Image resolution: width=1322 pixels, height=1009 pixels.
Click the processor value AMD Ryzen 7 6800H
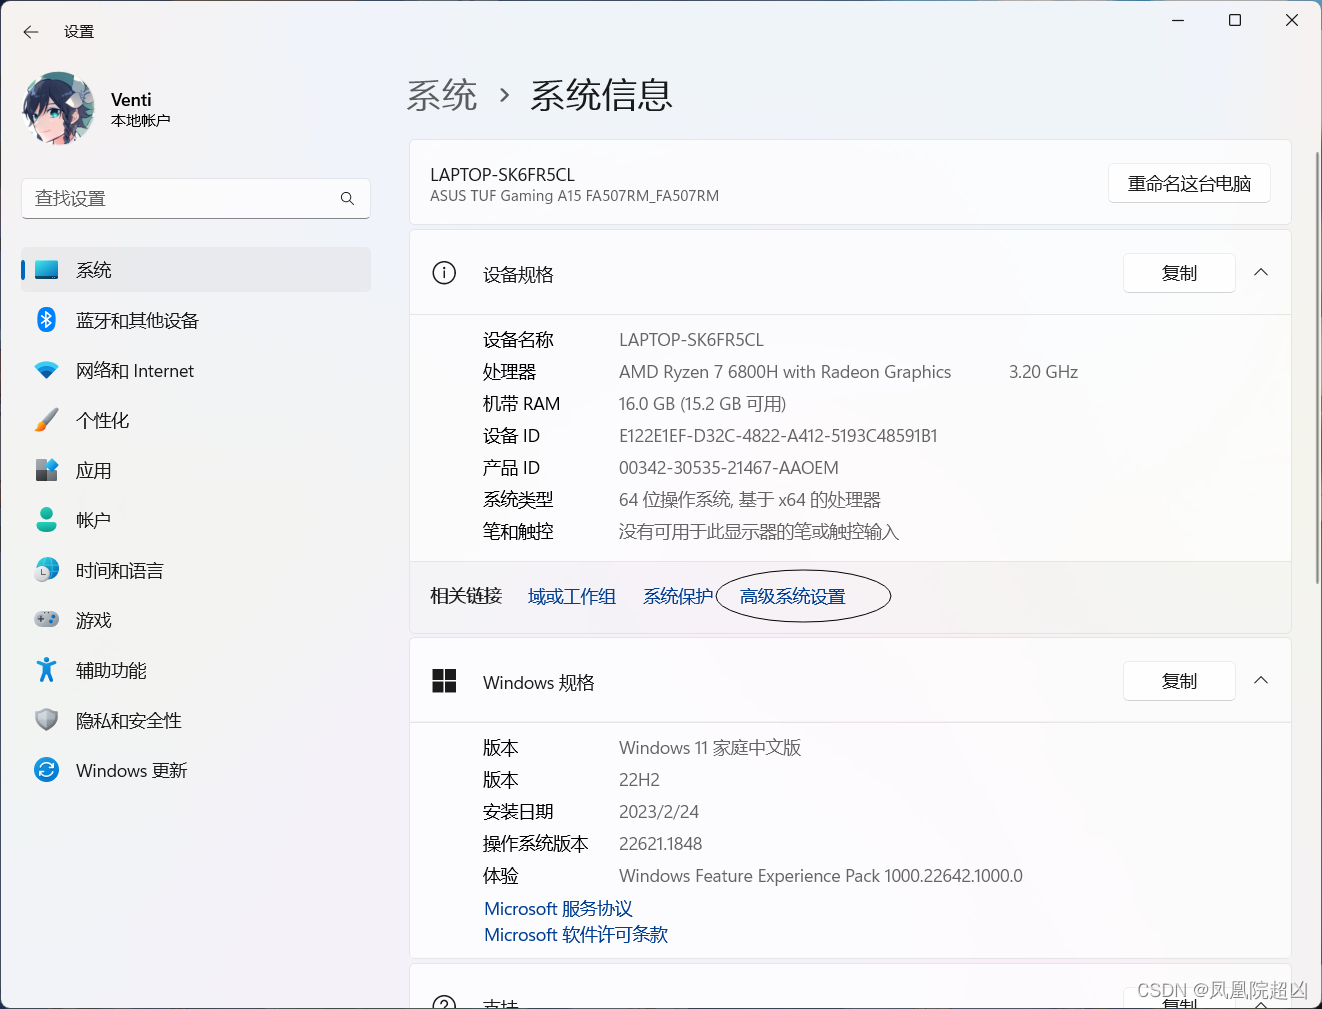coord(785,372)
